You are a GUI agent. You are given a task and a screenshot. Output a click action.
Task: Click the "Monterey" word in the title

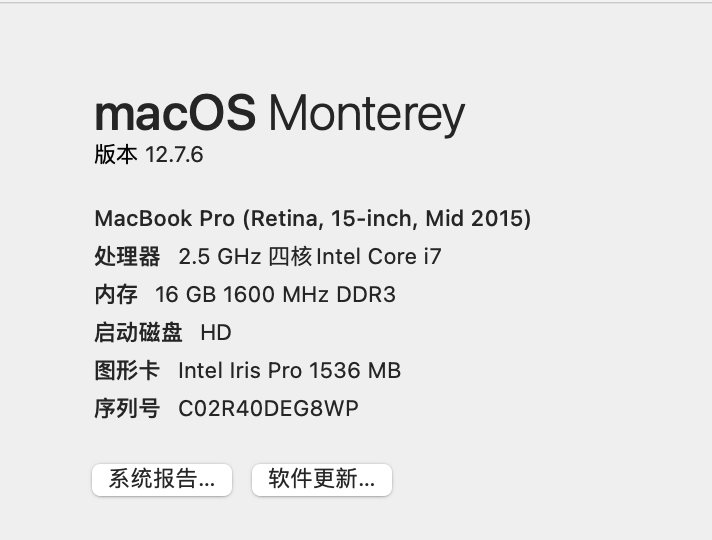tap(366, 114)
